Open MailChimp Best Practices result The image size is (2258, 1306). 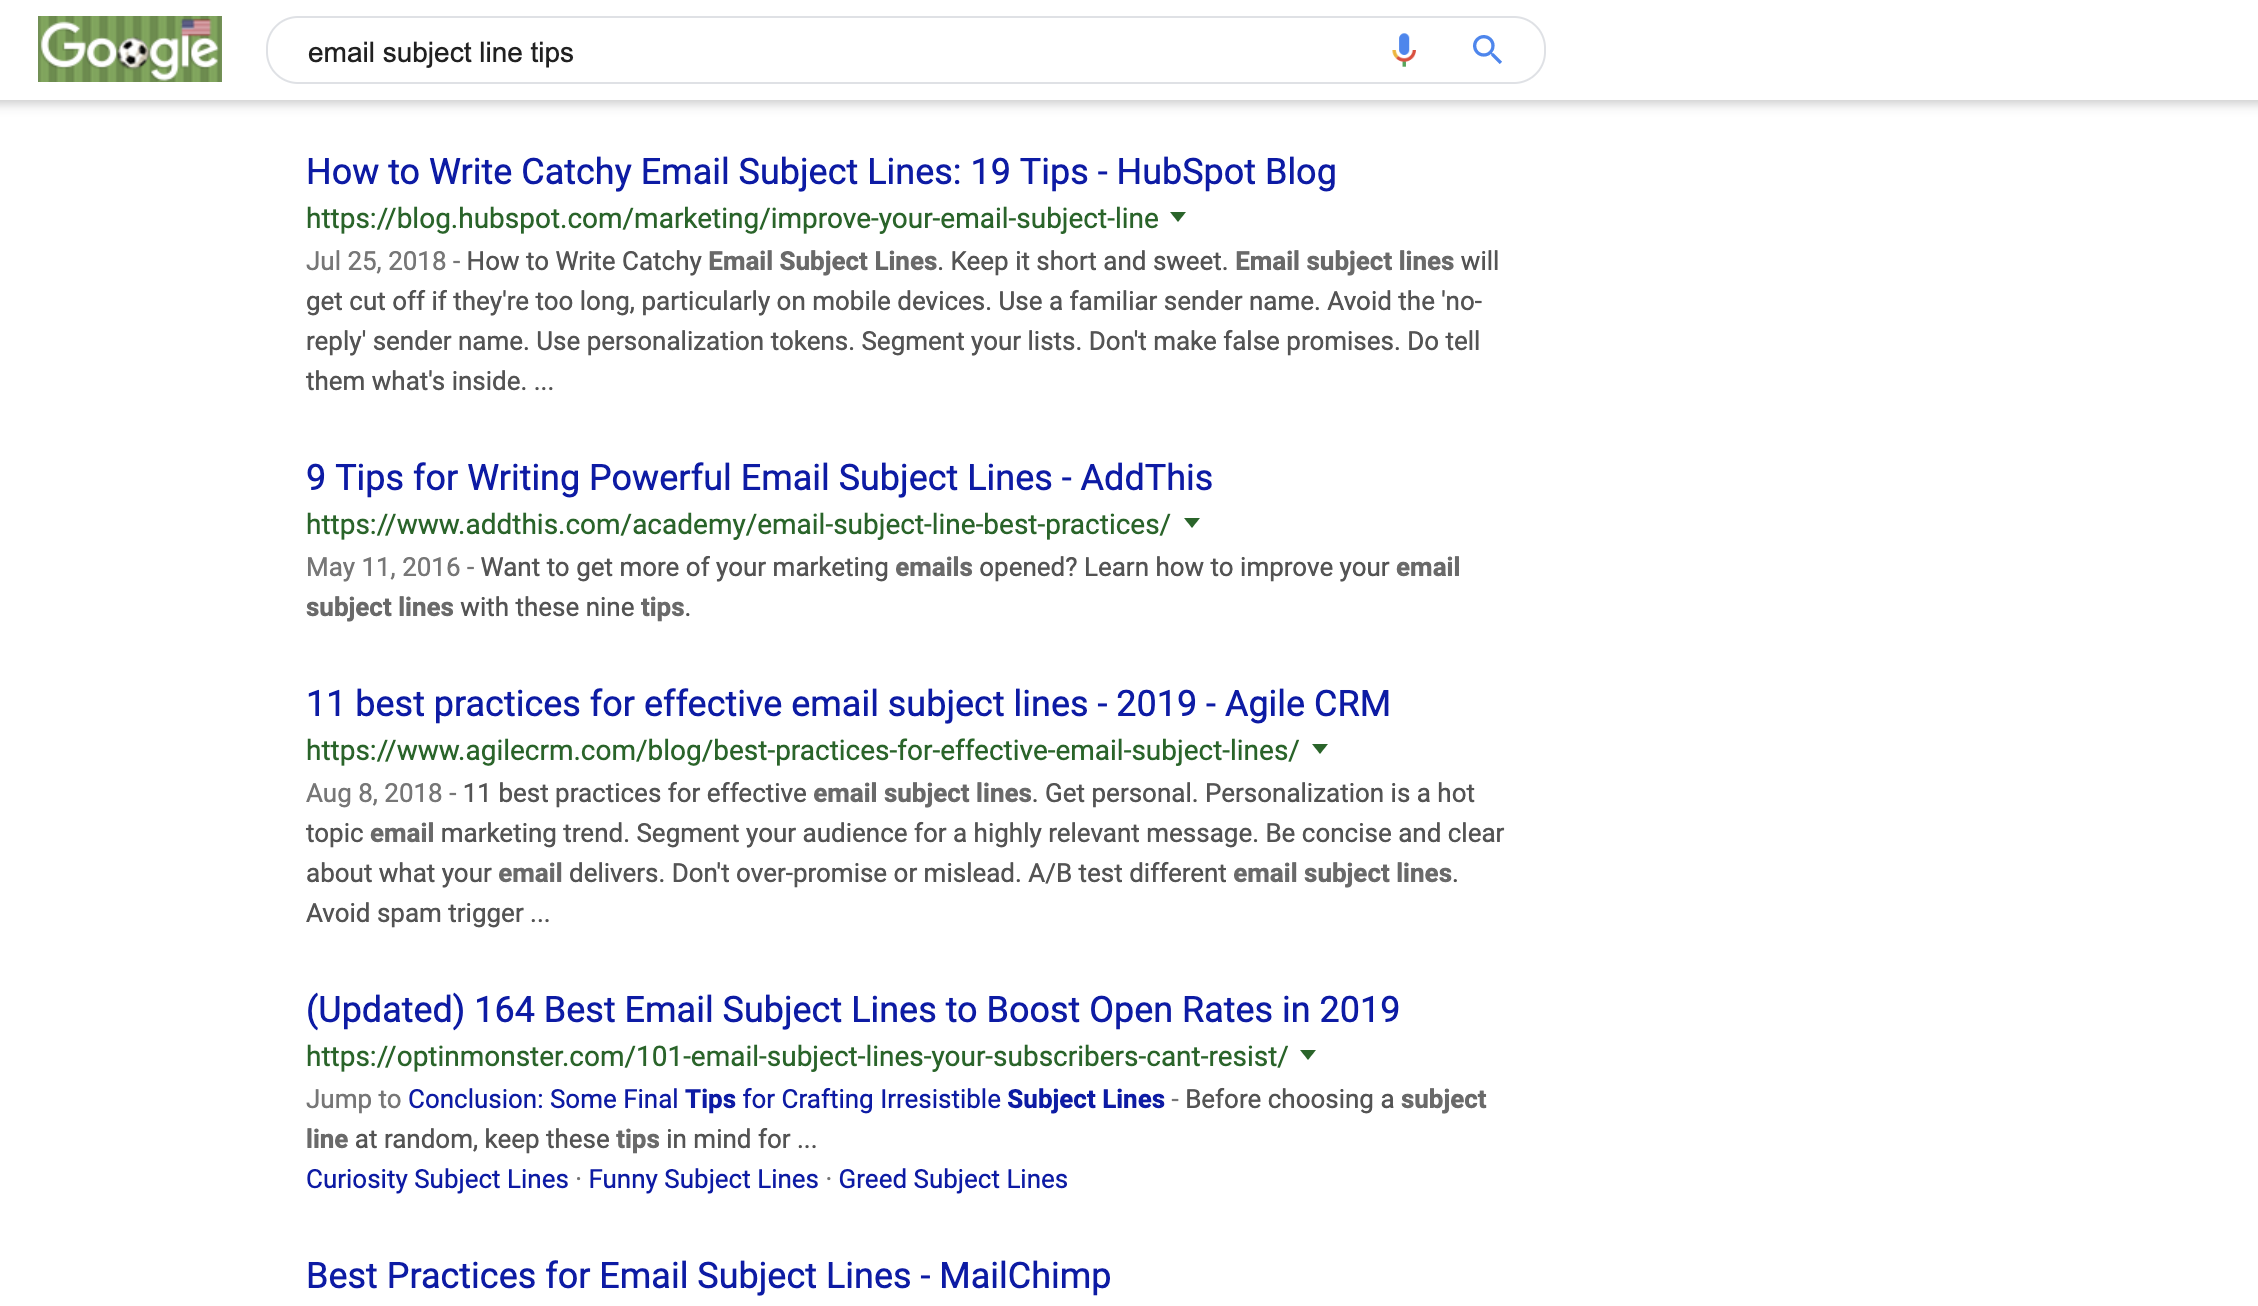[x=708, y=1276]
